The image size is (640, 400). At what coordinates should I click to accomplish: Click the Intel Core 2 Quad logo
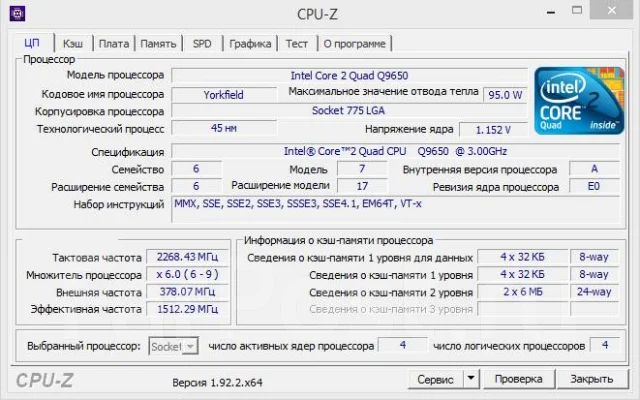pyautogui.click(x=579, y=101)
